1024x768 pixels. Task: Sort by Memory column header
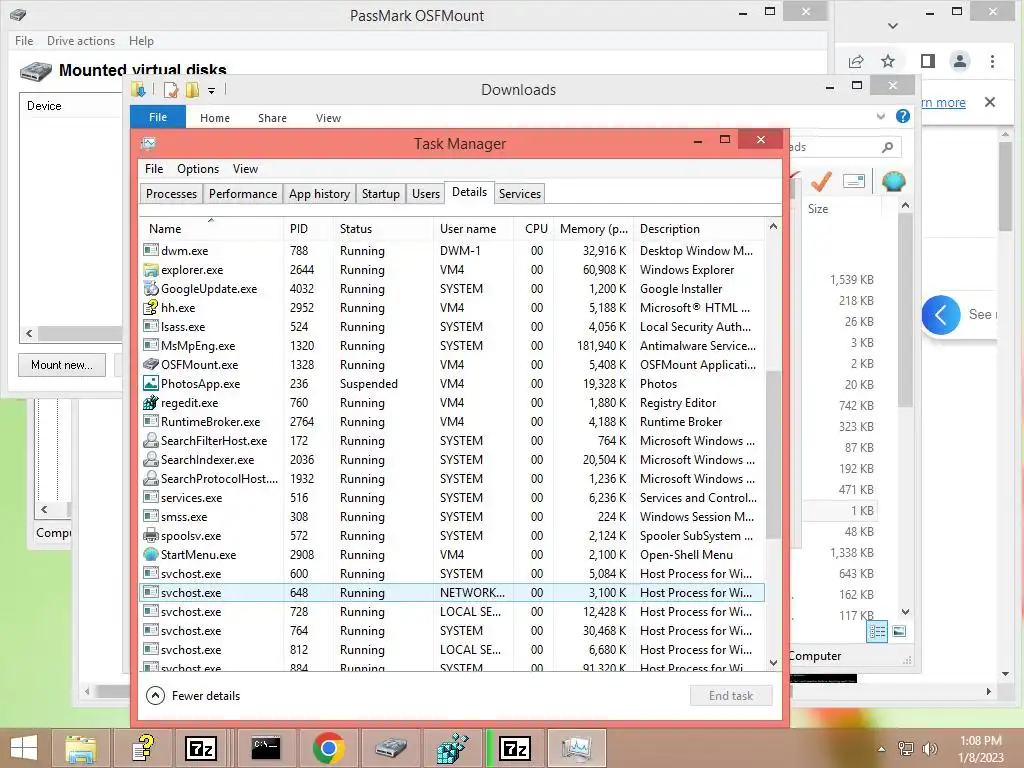click(594, 229)
